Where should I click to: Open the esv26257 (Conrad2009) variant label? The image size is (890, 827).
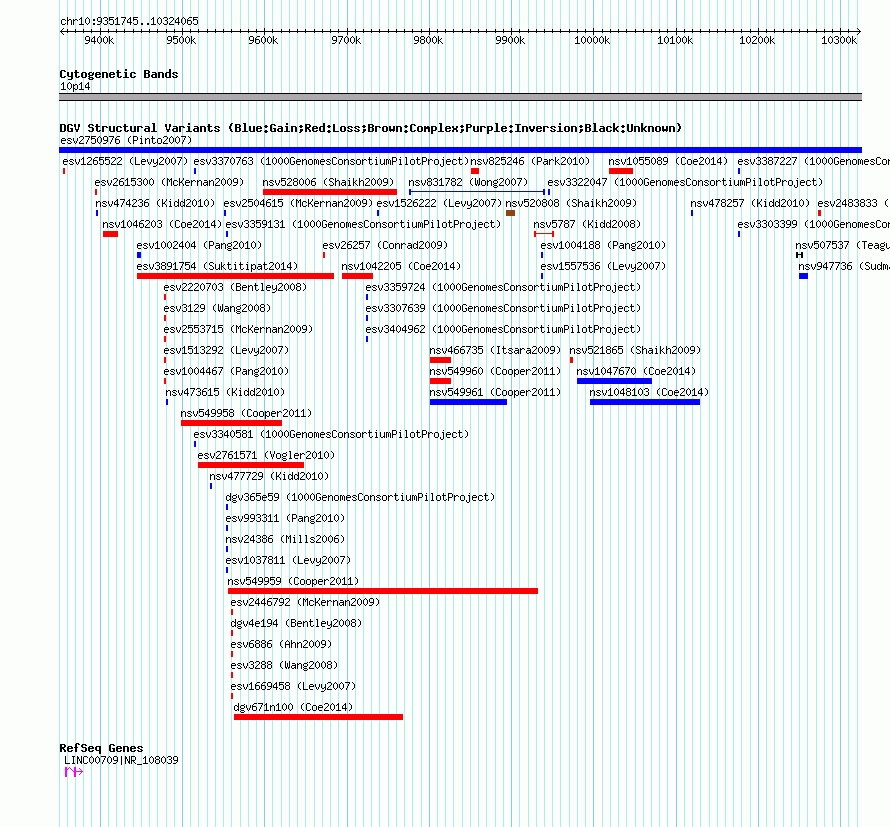click(385, 245)
